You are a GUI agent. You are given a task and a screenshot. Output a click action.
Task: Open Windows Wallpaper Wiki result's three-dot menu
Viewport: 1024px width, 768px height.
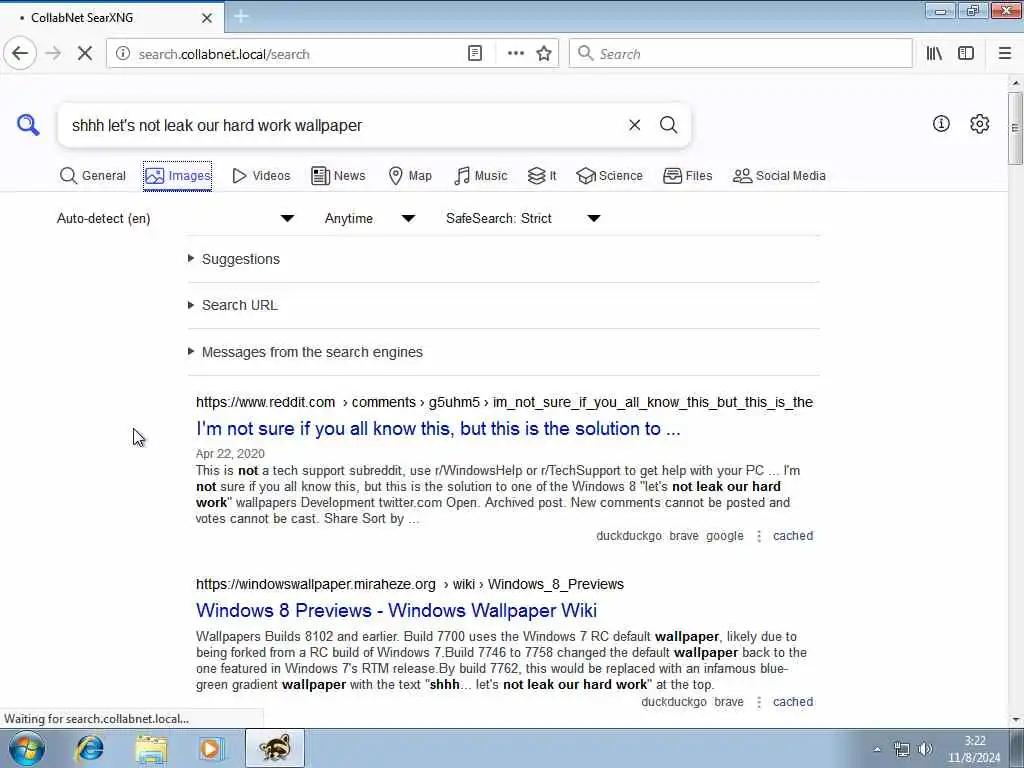click(x=759, y=702)
